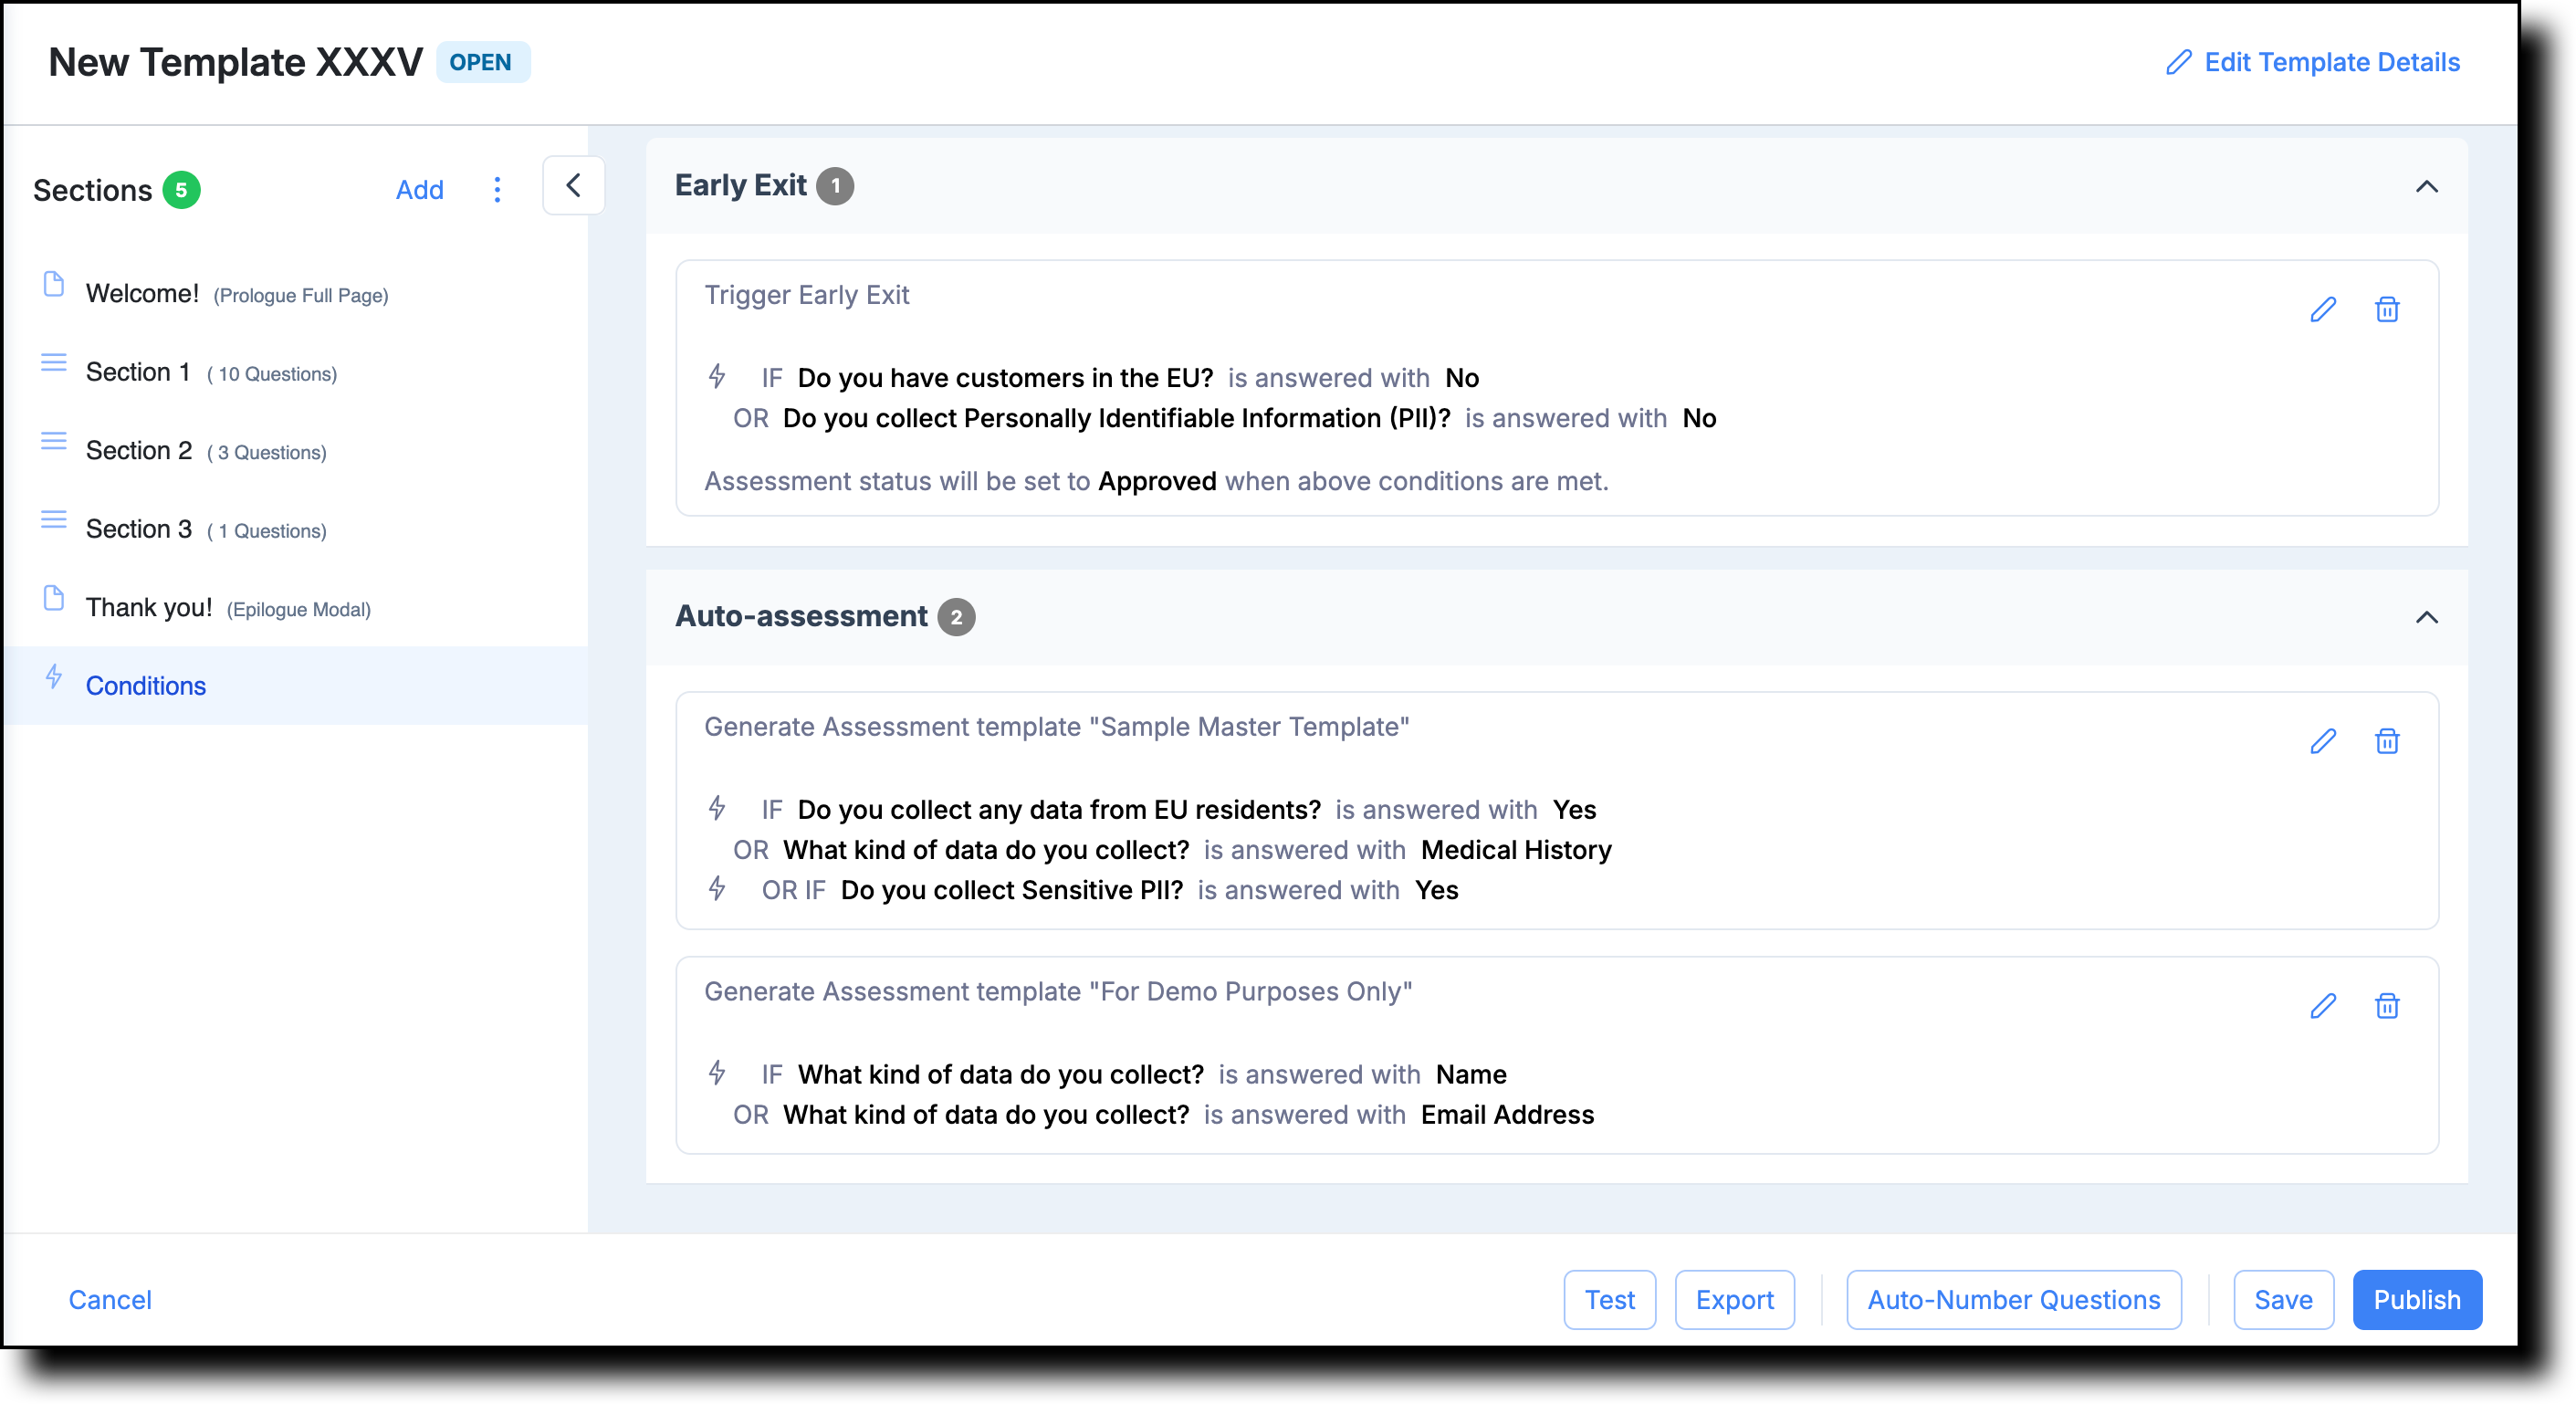Screen dimensions: 2576x1404
Task: Add a new section
Action: (x=419, y=190)
